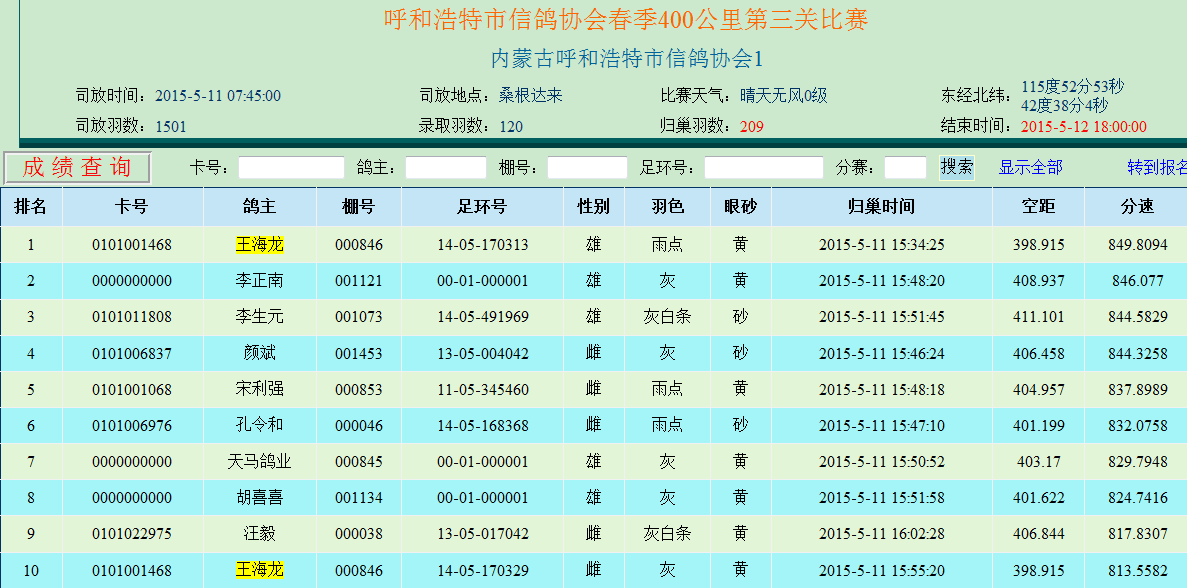
Task: Click the 搜索 search button
Action: pyautogui.click(x=957, y=167)
